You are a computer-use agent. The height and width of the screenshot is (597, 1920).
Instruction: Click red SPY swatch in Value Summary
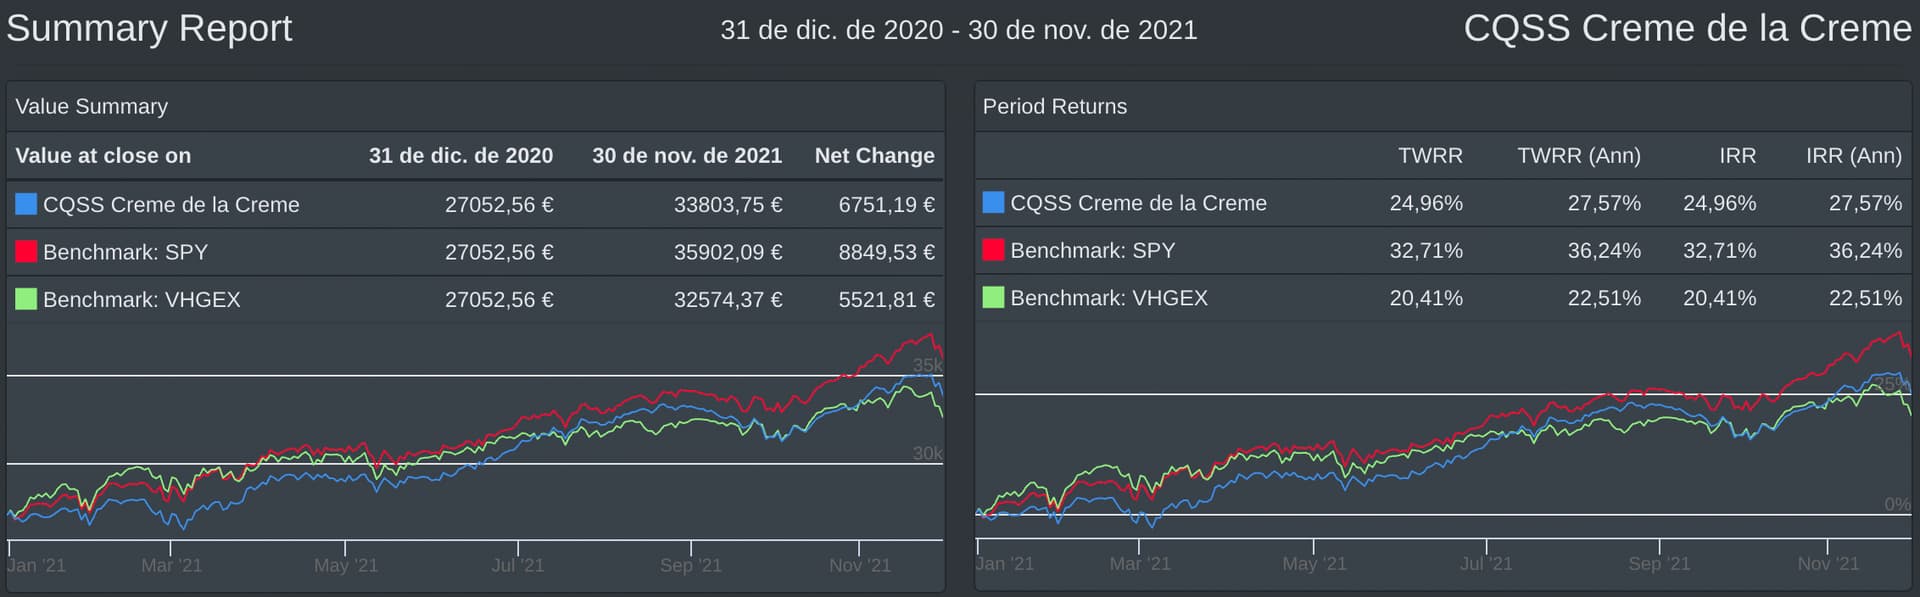pyautogui.click(x=26, y=251)
